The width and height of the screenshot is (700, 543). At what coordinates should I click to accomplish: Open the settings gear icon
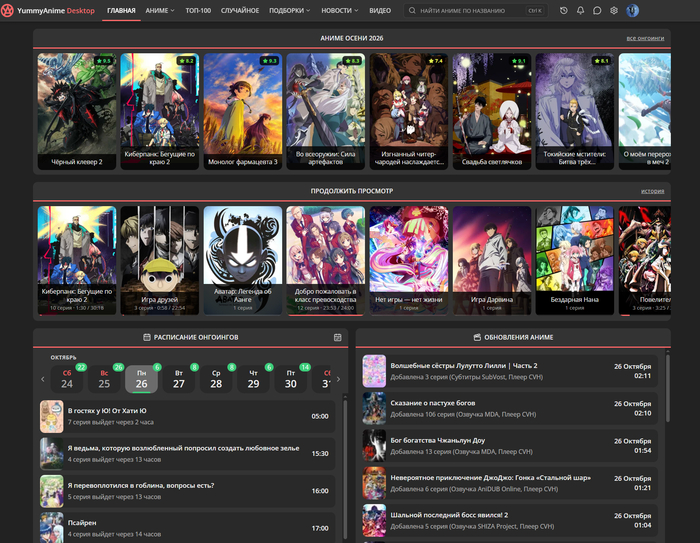coord(614,10)
